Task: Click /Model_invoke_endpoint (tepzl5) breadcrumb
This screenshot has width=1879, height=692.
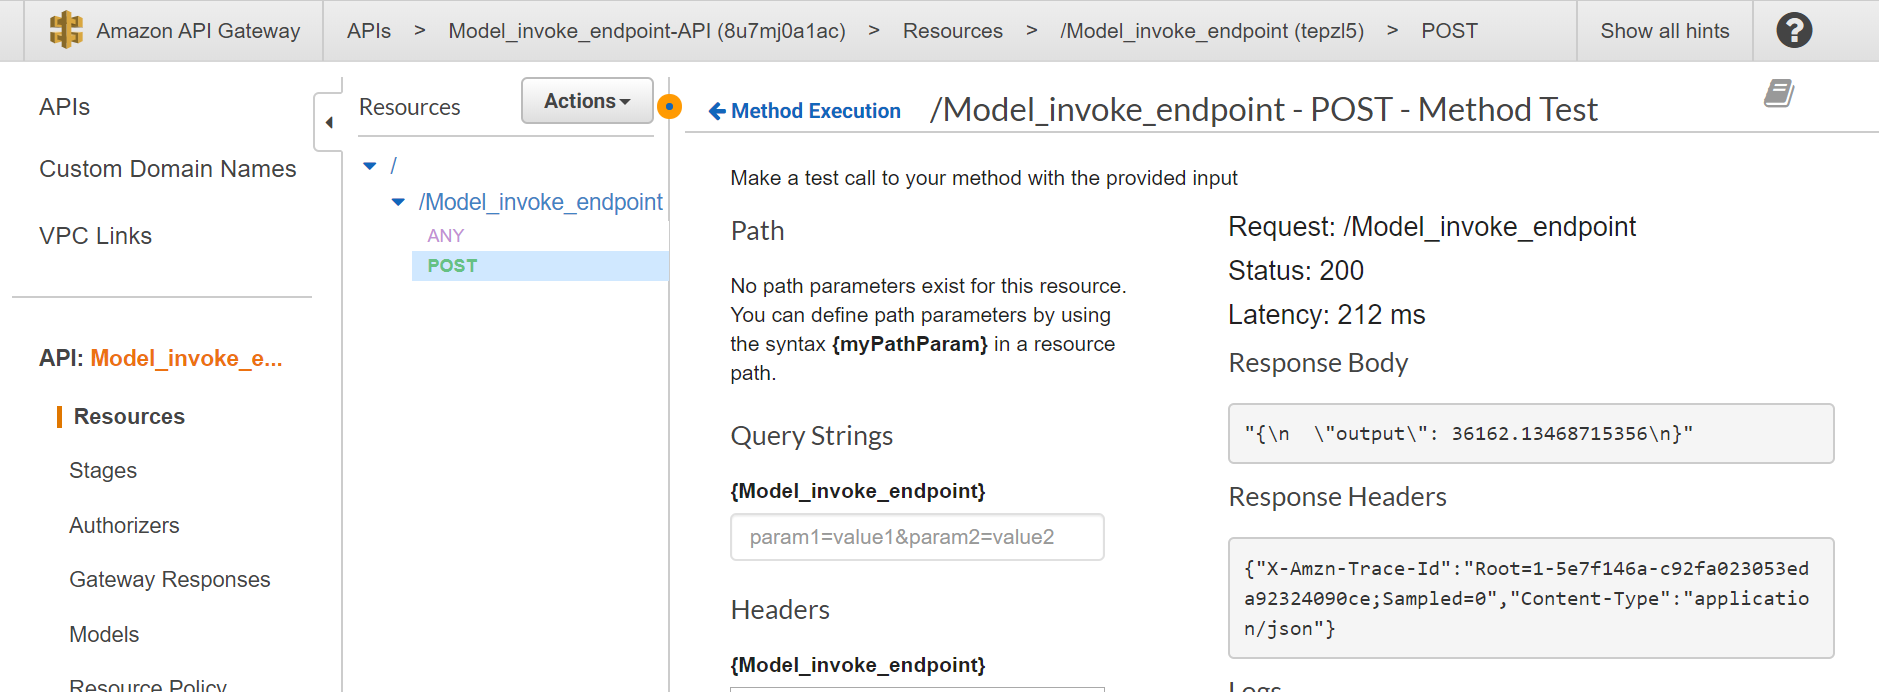Action: [1212, 31]
